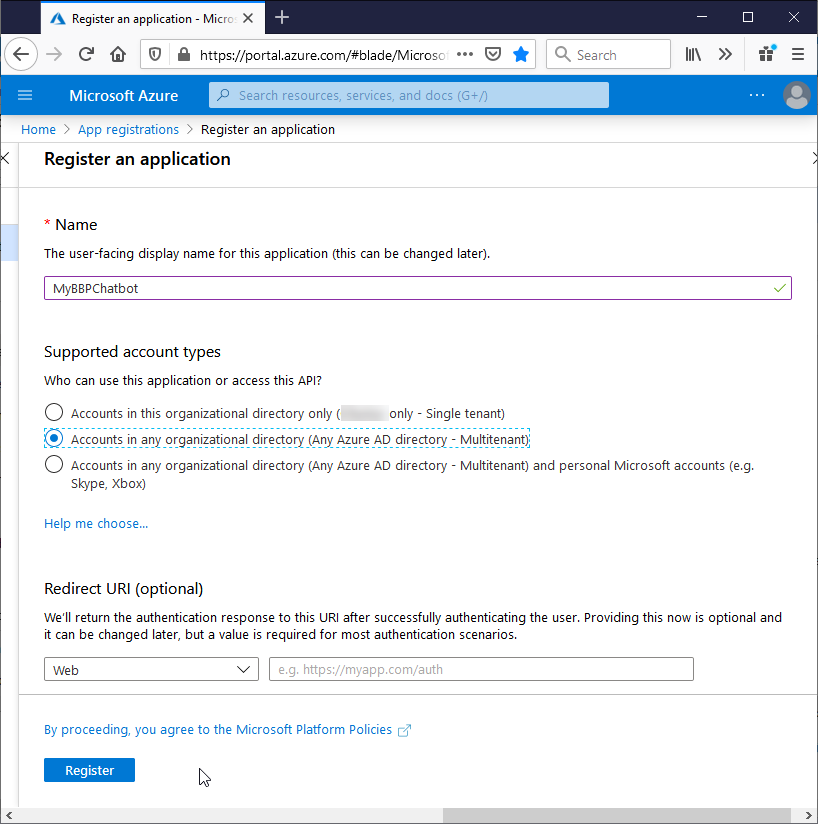Toggle the bookmark star

coord(521,54)
